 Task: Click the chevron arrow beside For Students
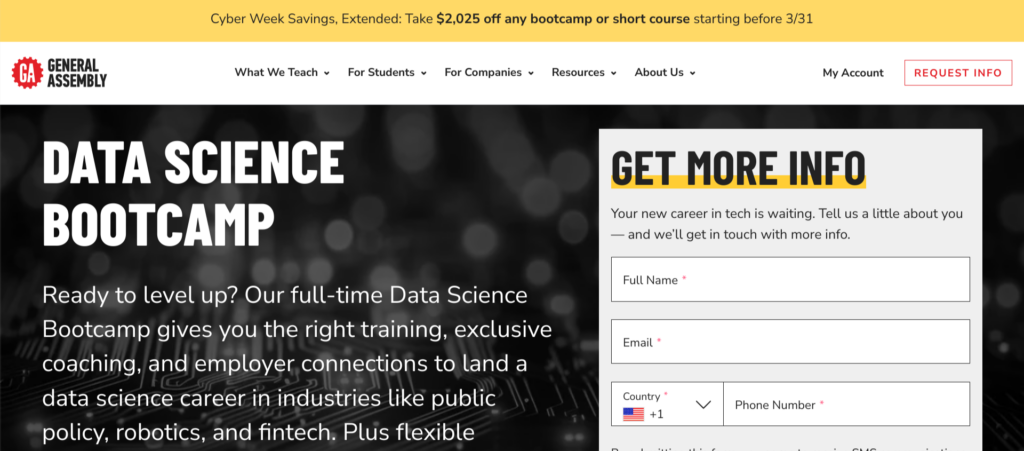pyautogui.click(x=424, y=73)
